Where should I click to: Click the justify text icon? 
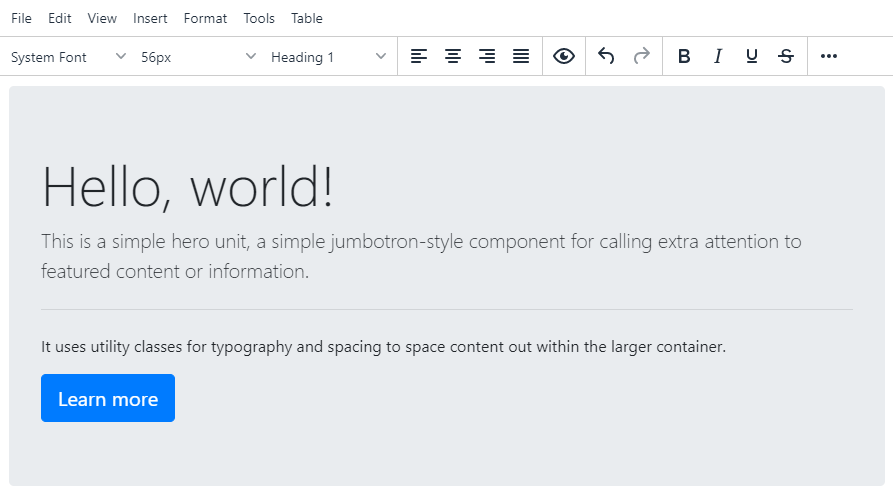[x=521, y=56]
